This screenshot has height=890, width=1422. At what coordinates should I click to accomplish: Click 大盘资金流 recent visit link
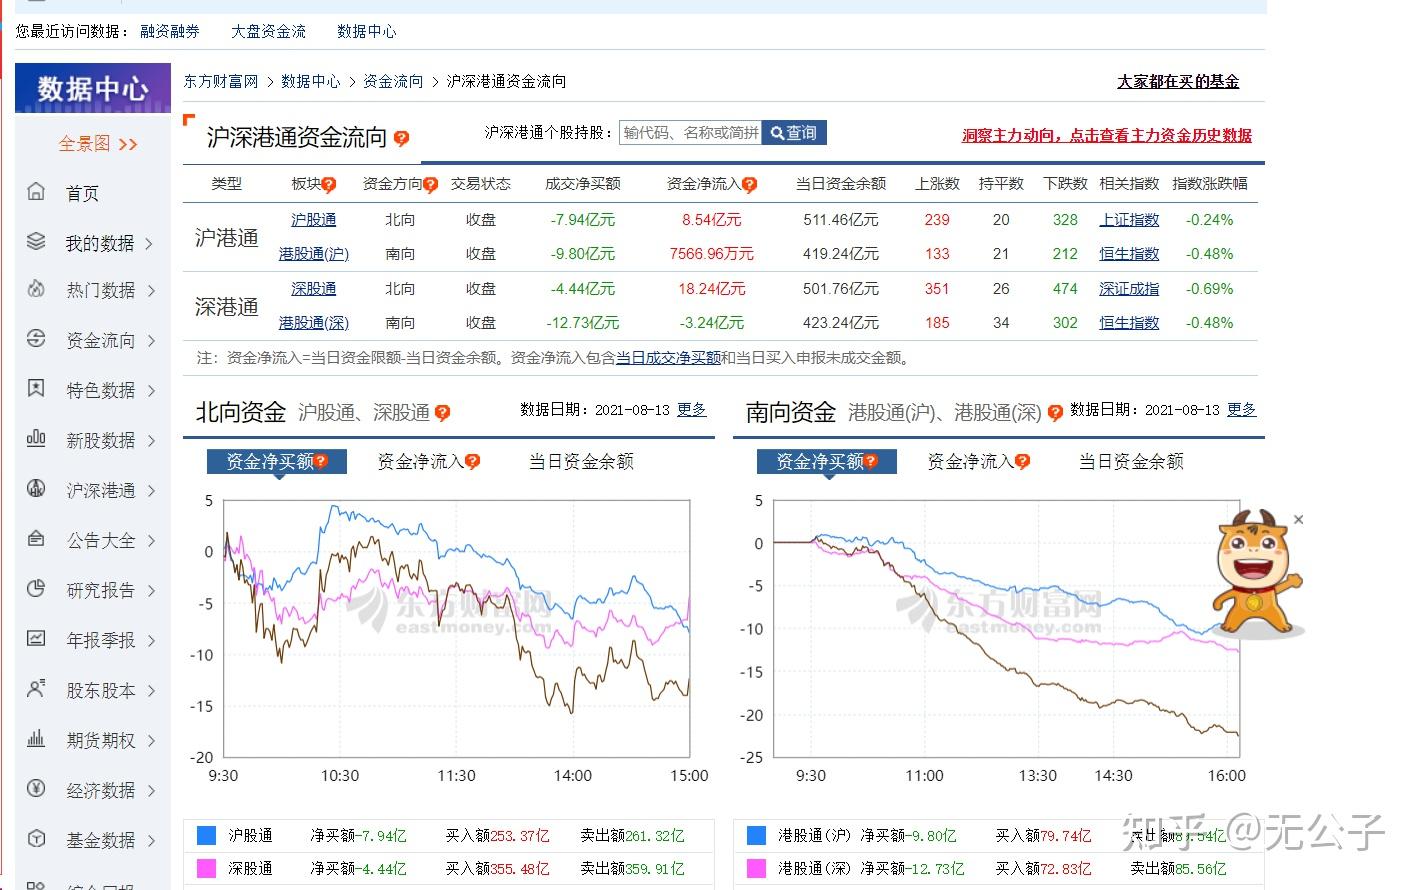(268, 31)
